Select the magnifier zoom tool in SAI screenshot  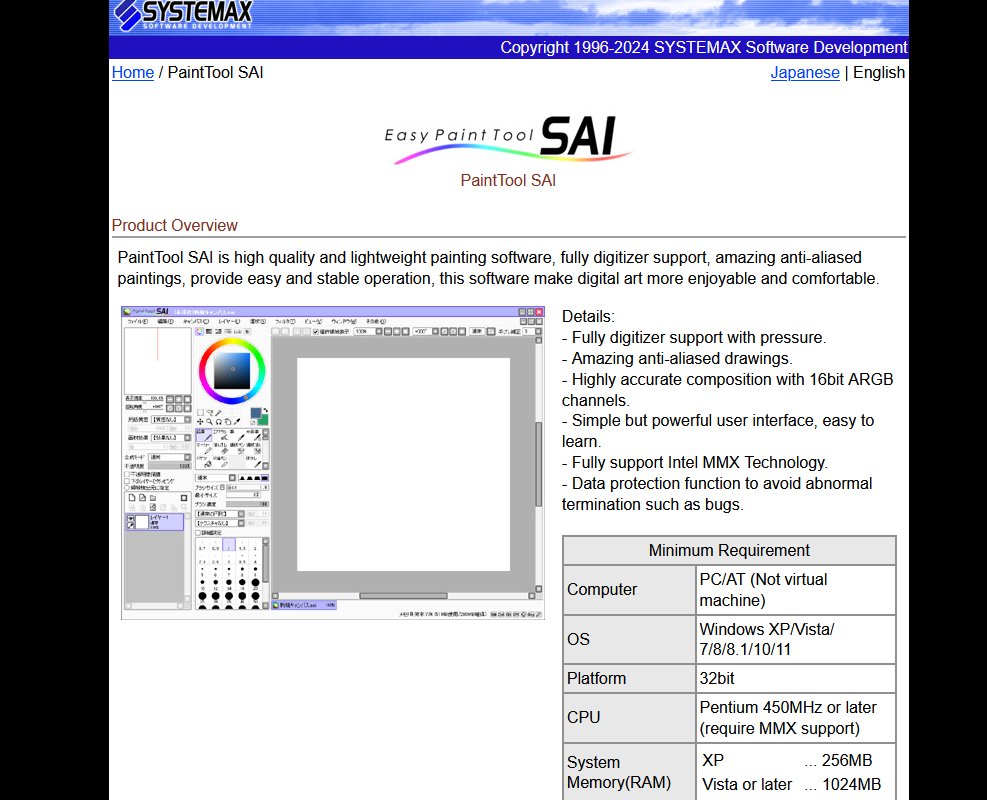pos(209,422)
